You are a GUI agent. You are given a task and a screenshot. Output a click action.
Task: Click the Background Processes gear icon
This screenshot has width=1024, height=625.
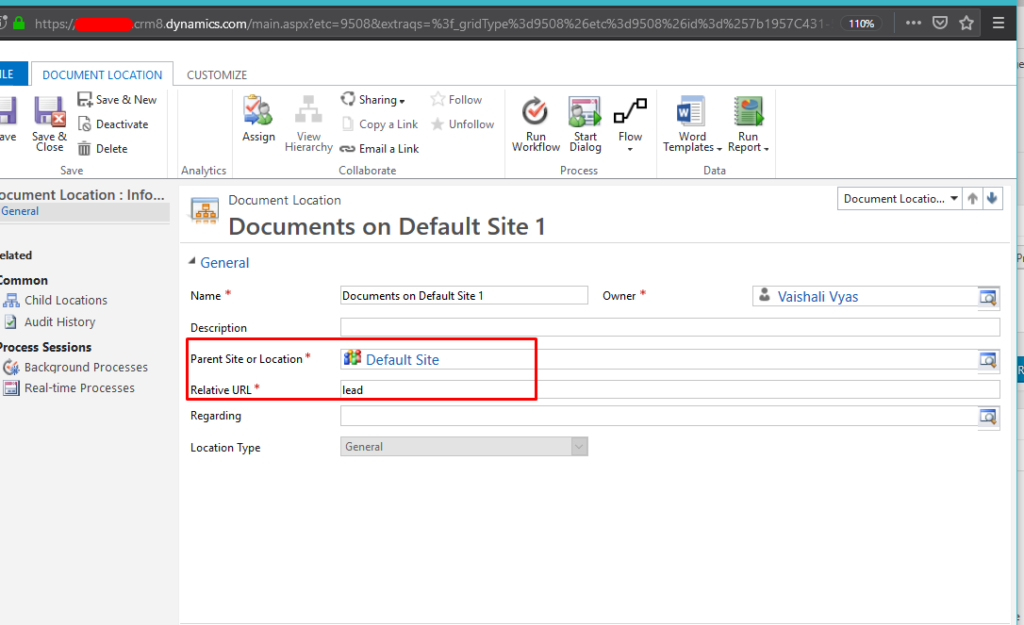coord(11,367)
